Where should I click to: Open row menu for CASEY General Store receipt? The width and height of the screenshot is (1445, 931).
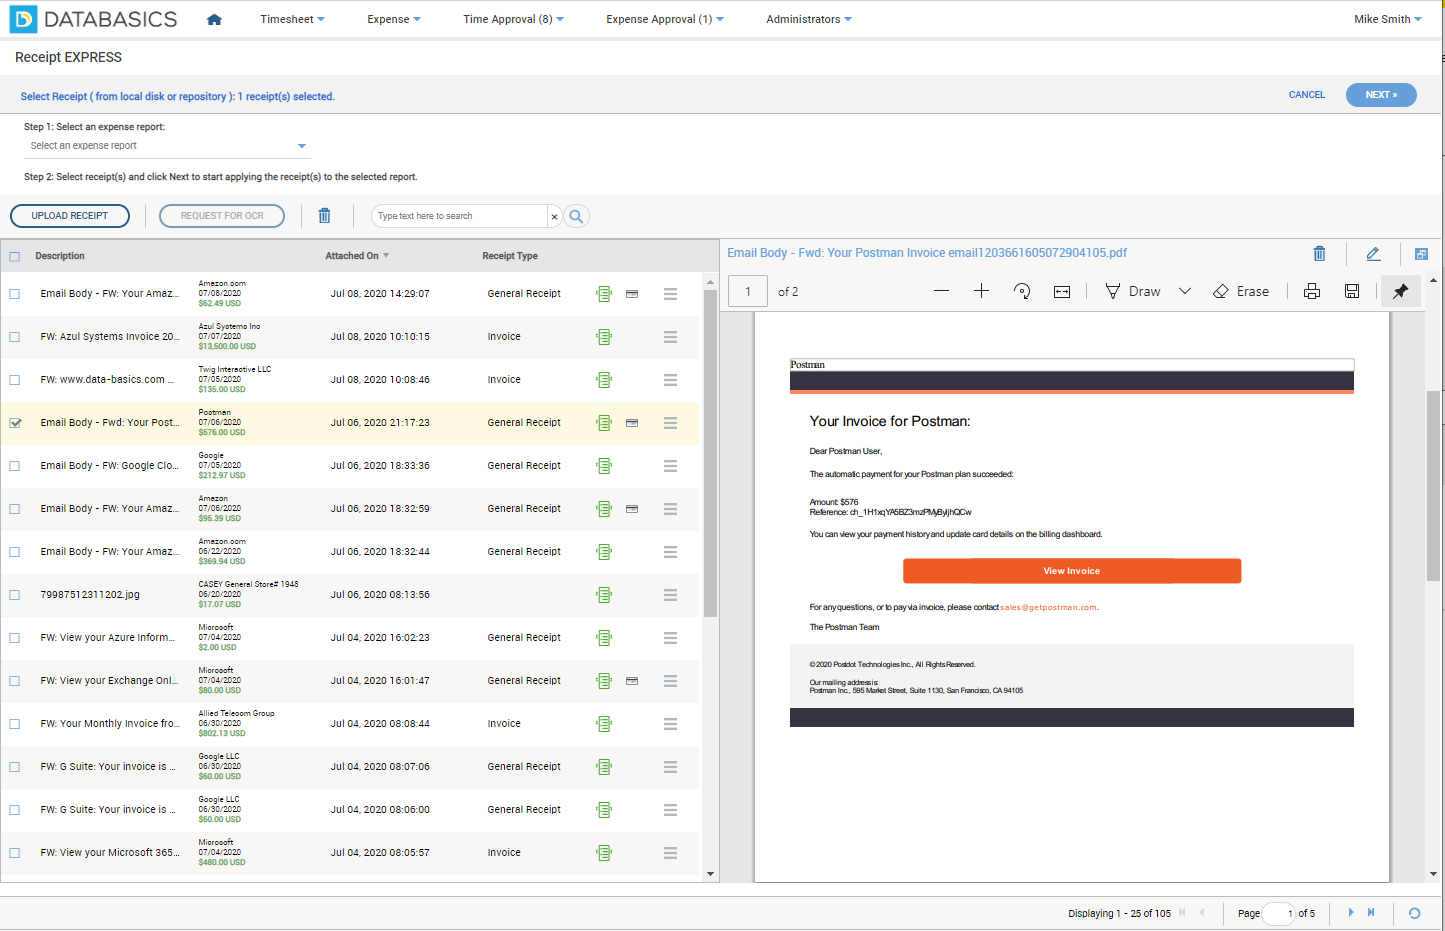(670, 595)
